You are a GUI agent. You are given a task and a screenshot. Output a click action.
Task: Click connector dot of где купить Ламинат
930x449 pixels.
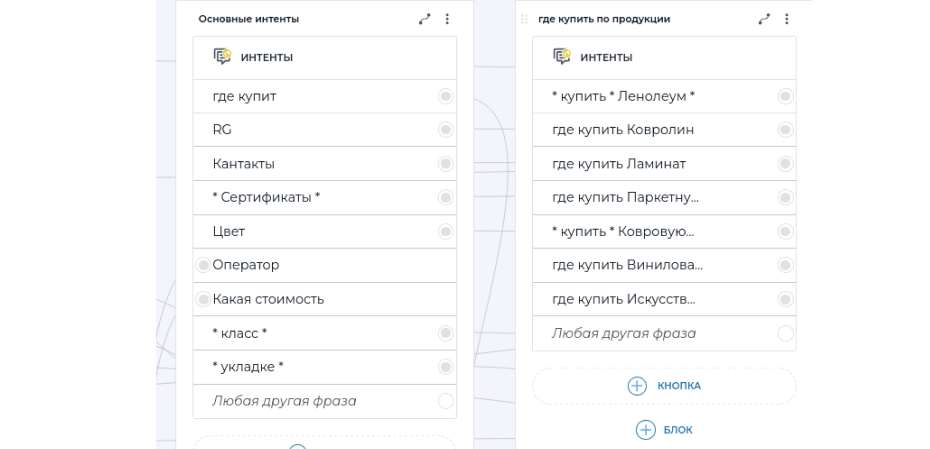[785, 164]
